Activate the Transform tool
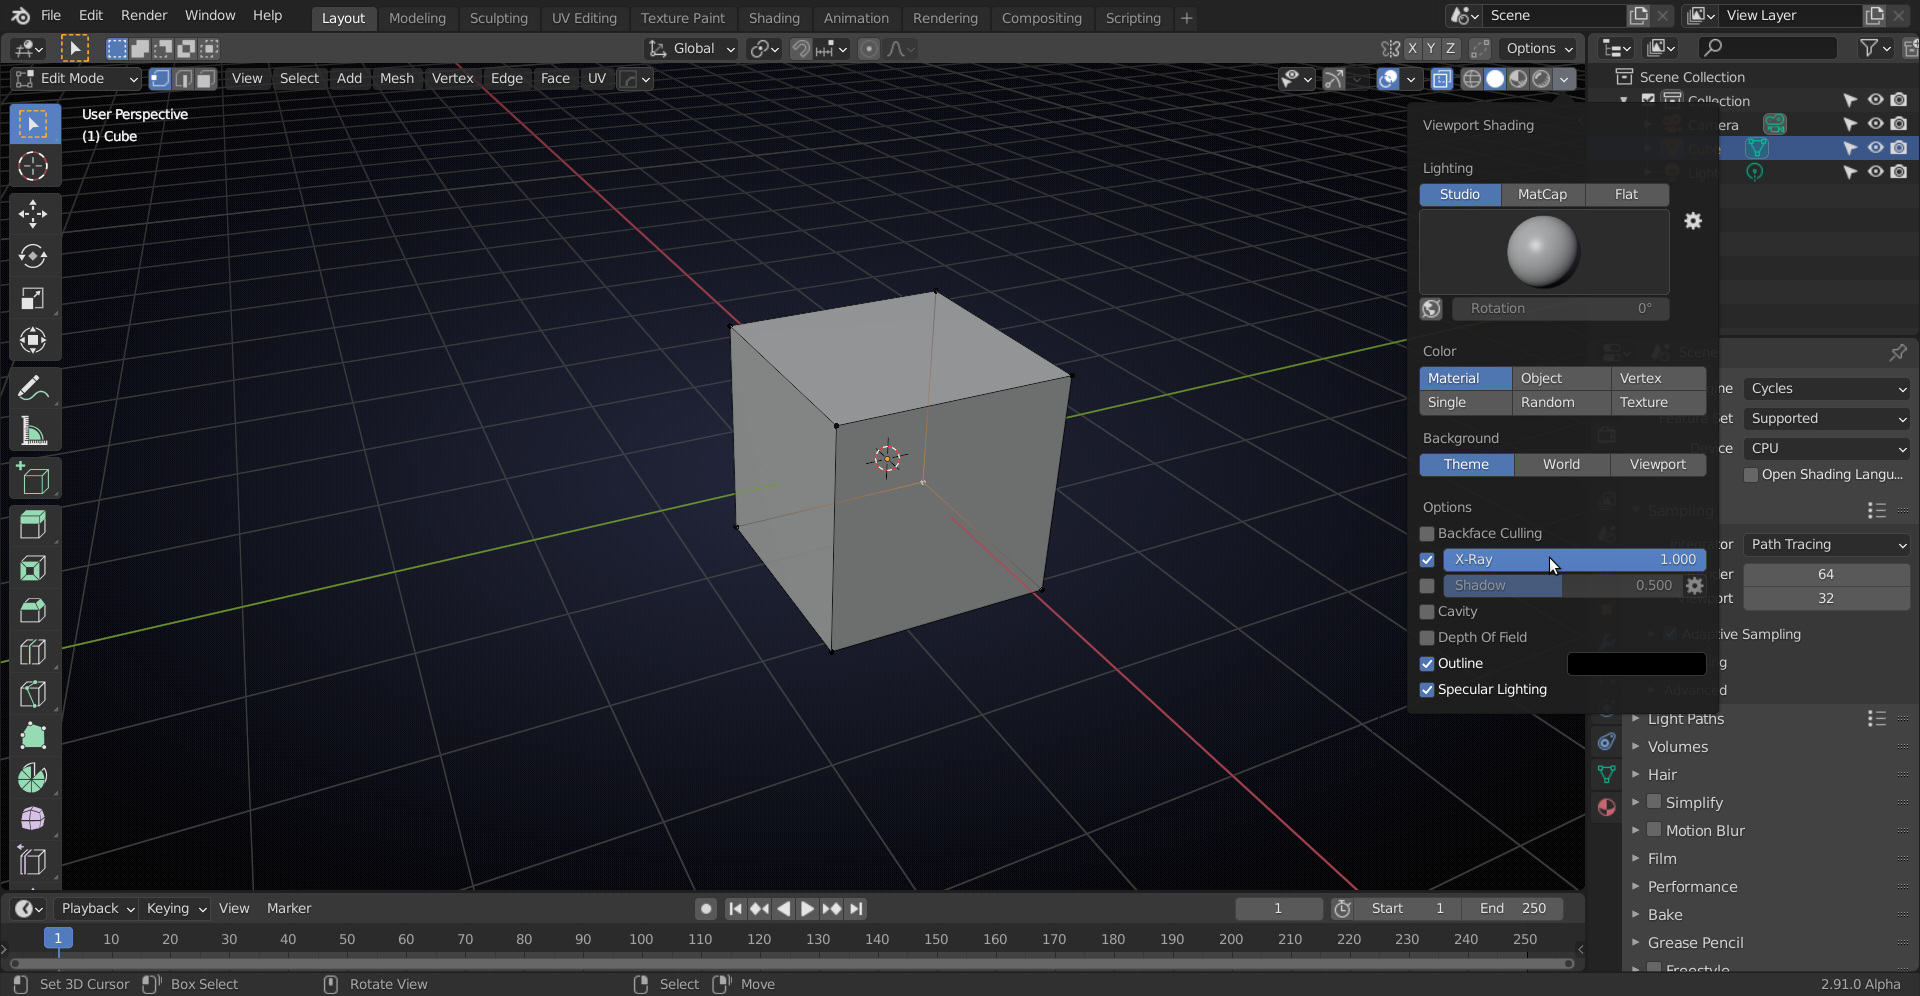 (x=33, y=340)
